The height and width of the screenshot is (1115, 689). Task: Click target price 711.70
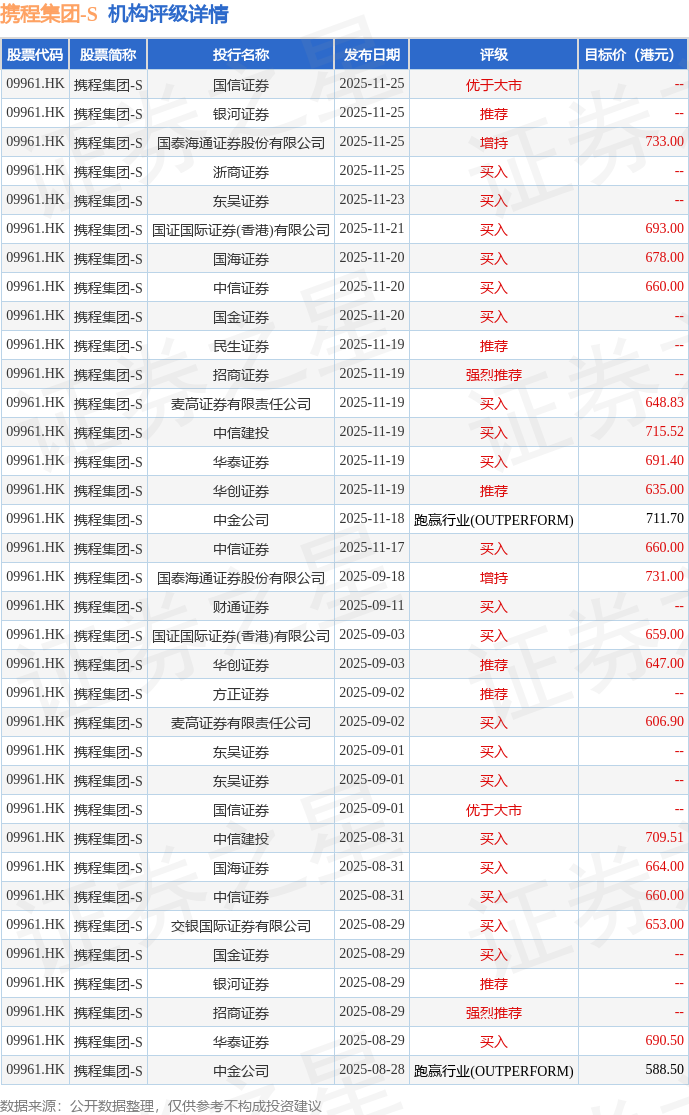[664, 518]
